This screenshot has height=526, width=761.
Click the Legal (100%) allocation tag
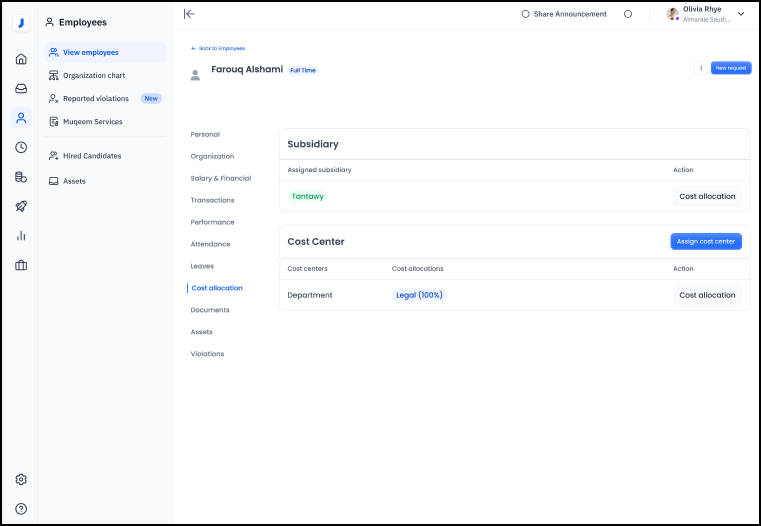(x=419, y=295)
